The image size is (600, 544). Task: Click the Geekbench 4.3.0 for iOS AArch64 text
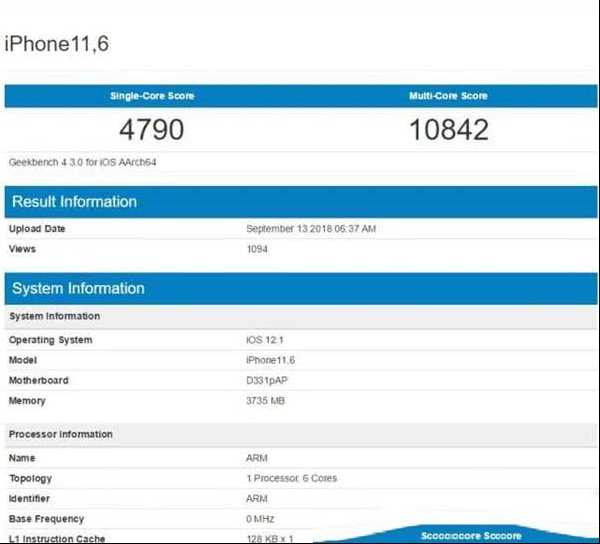pos(82,162)
